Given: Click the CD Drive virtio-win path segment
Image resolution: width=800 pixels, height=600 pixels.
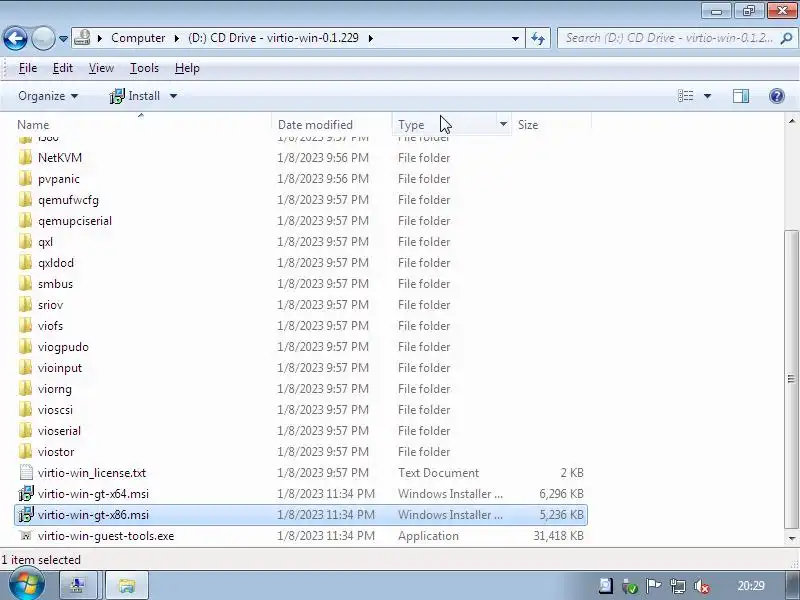Looking at the screenshot, I should click(273, 38).
